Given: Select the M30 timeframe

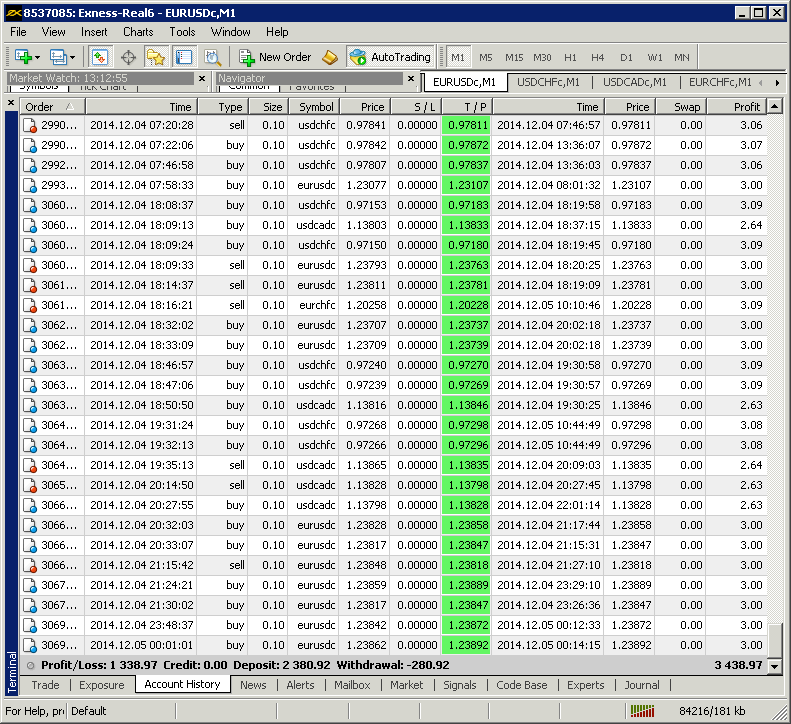Looking at the screenshot, I should [x=542, y=57].
